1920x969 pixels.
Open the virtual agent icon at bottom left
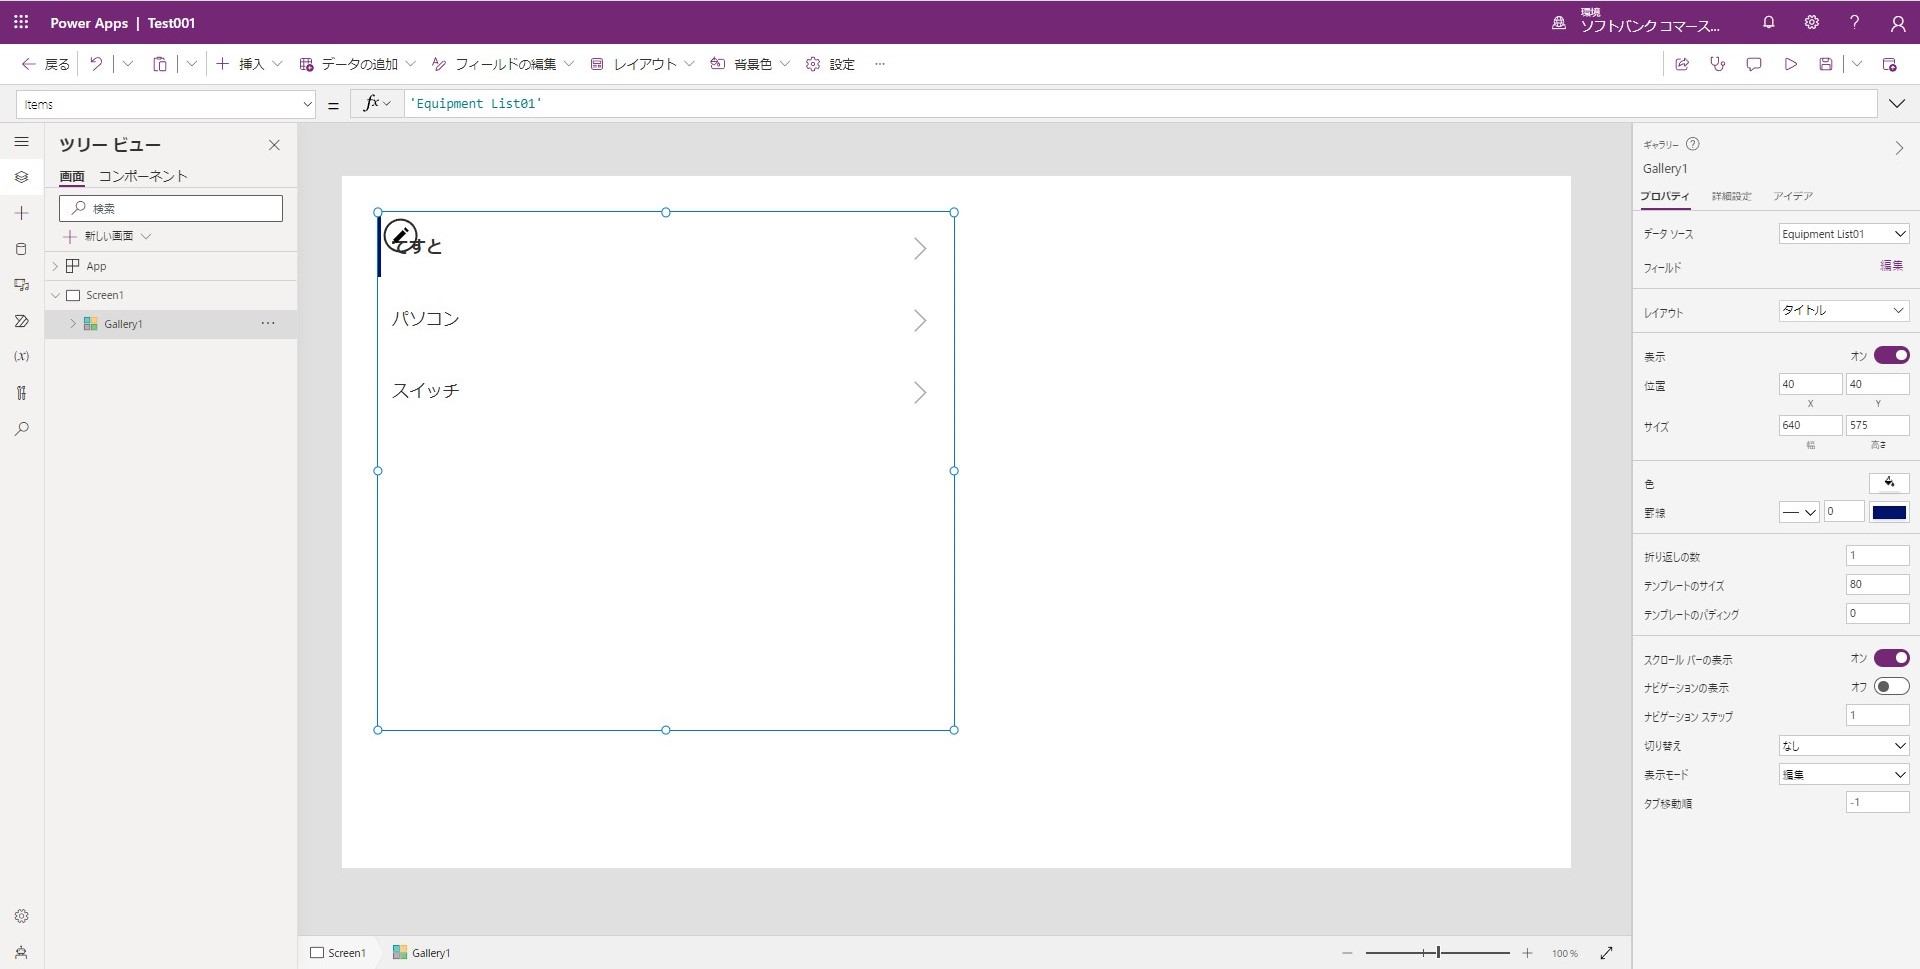pos(21,953)
